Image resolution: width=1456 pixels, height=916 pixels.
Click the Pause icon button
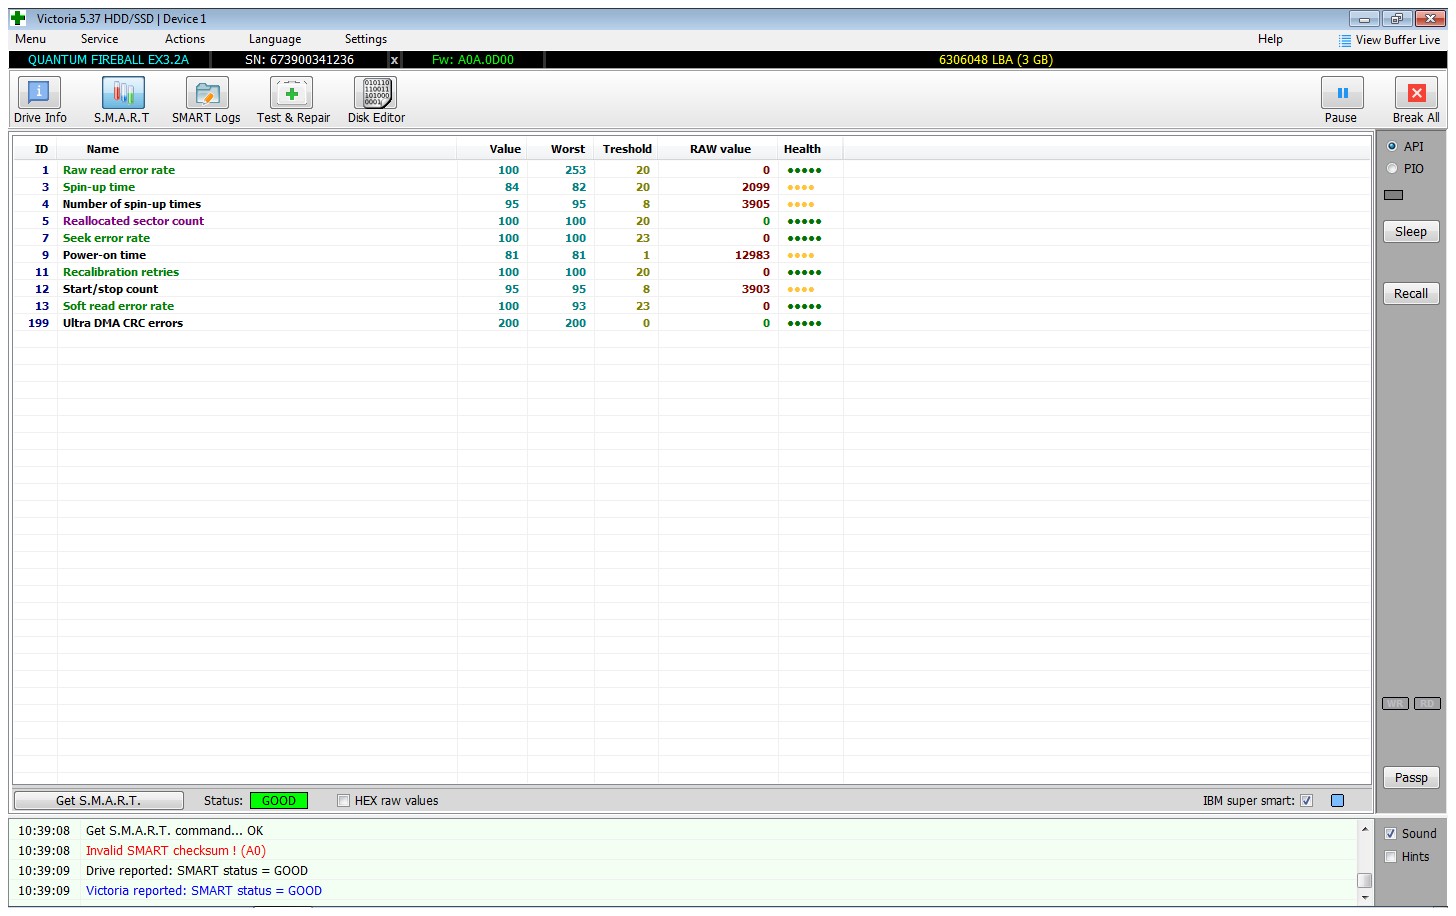coord(1342,93)
